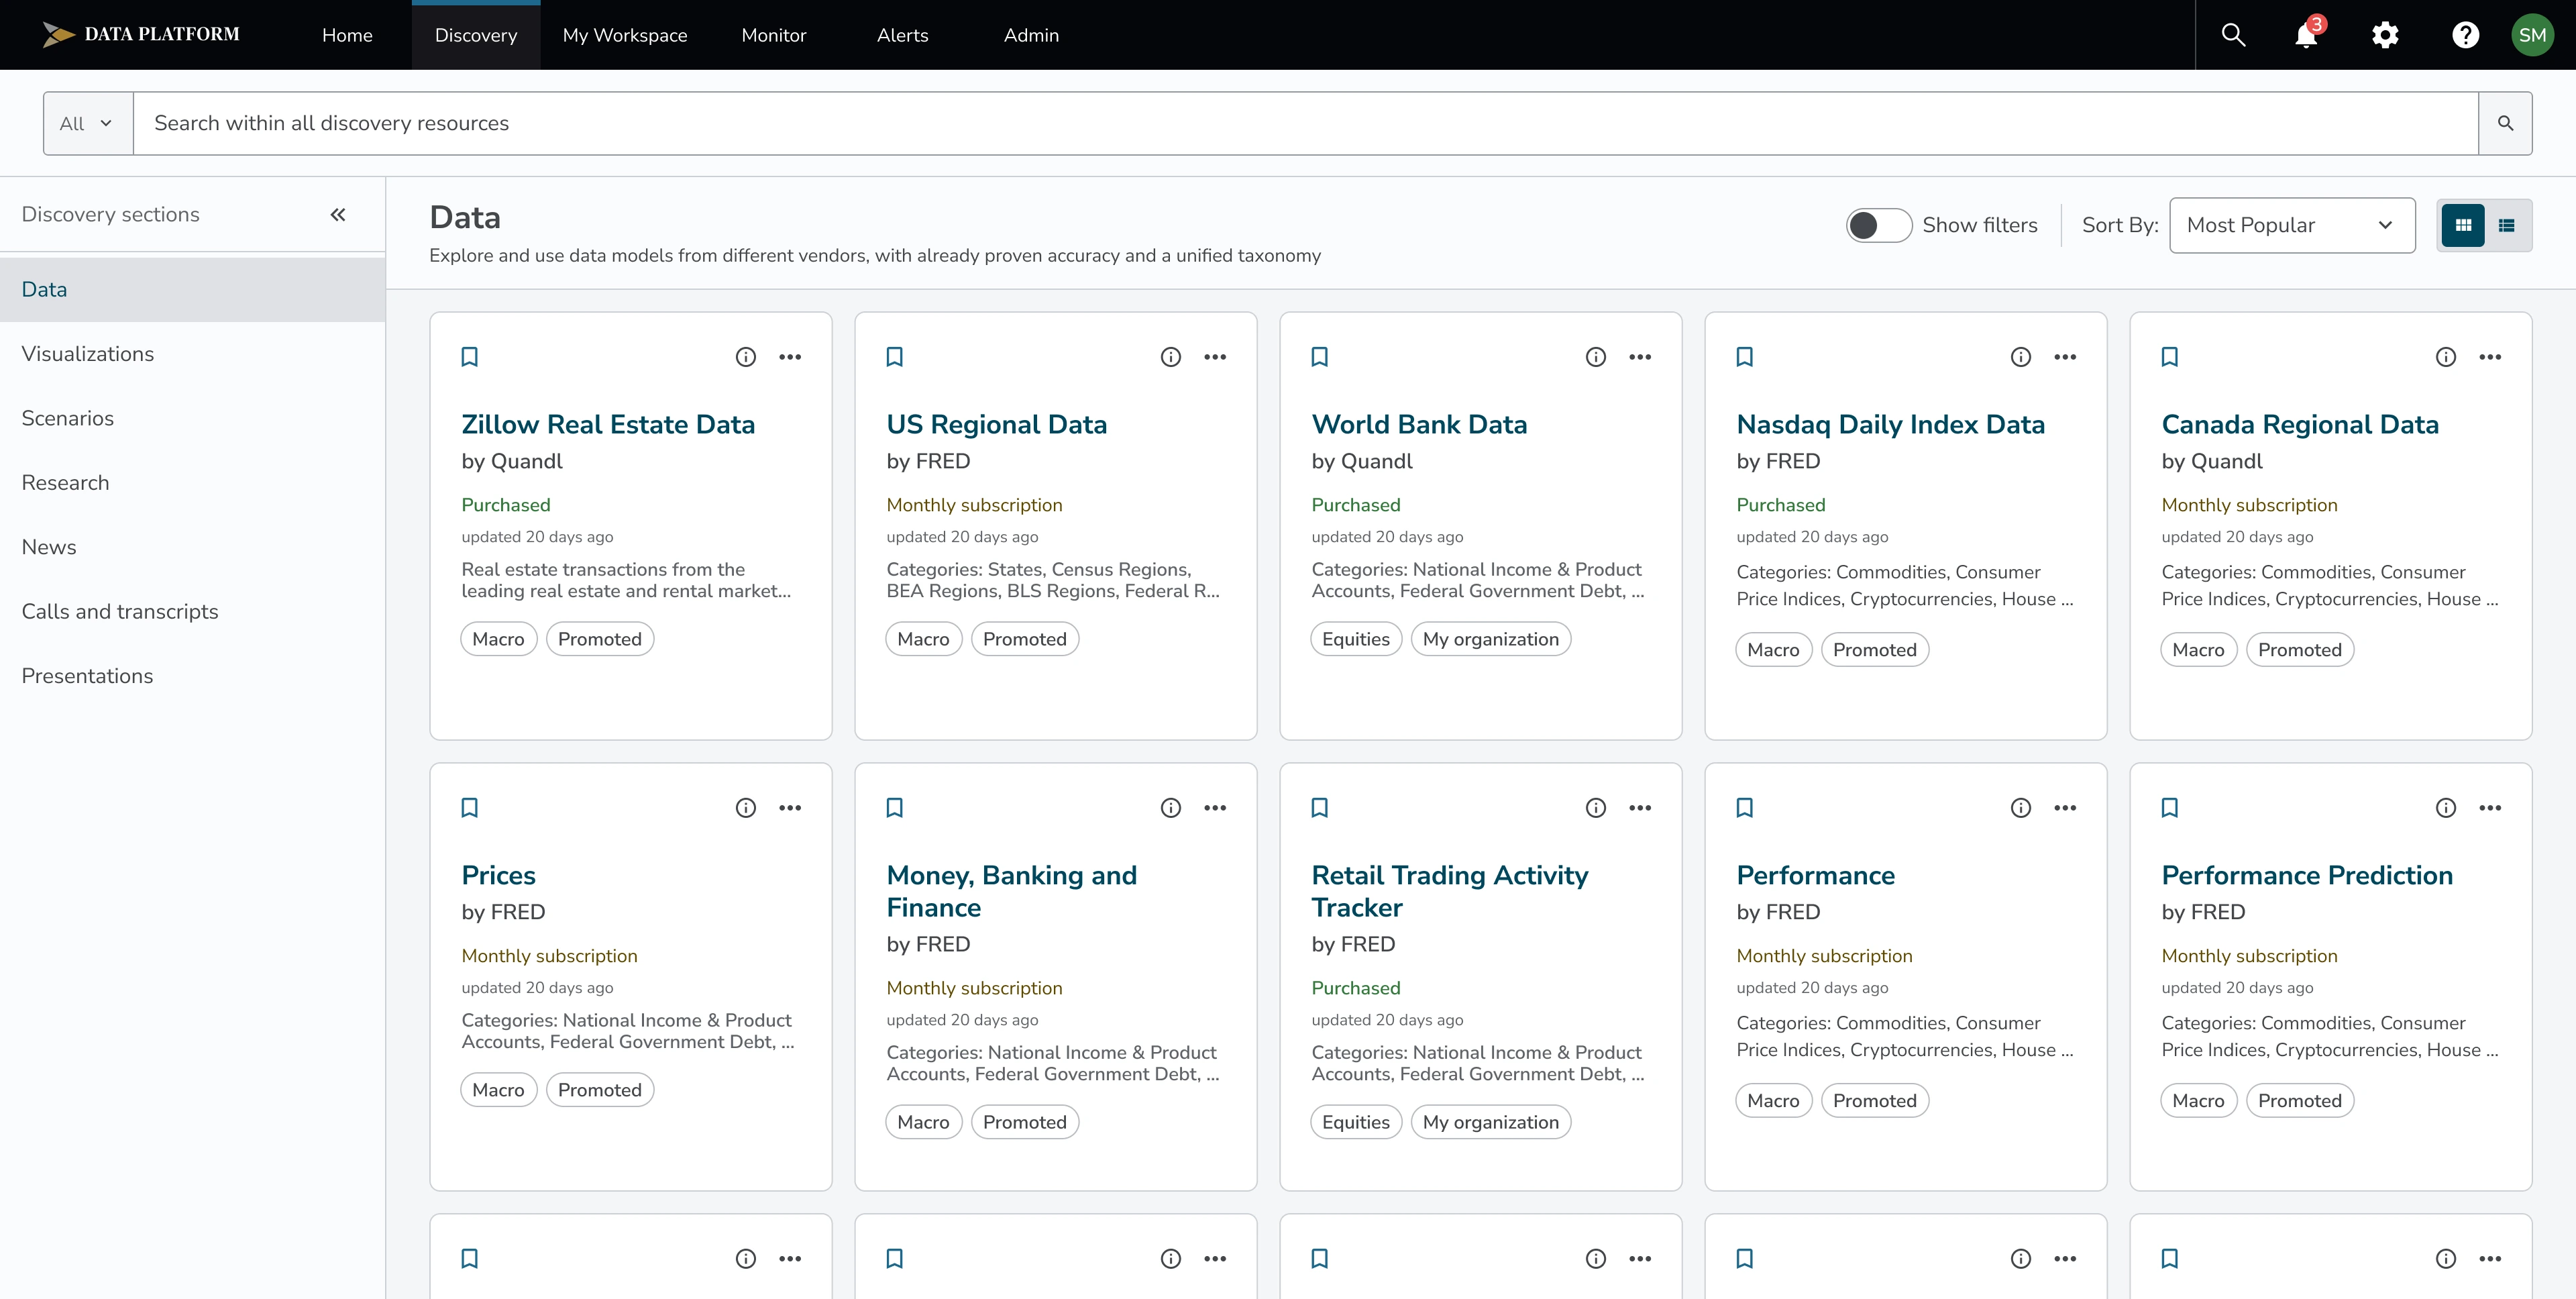Bookmark the Nasdaq Daily Index Data card
The width and height of the screenshot is (2576, 1299).
1744,357
